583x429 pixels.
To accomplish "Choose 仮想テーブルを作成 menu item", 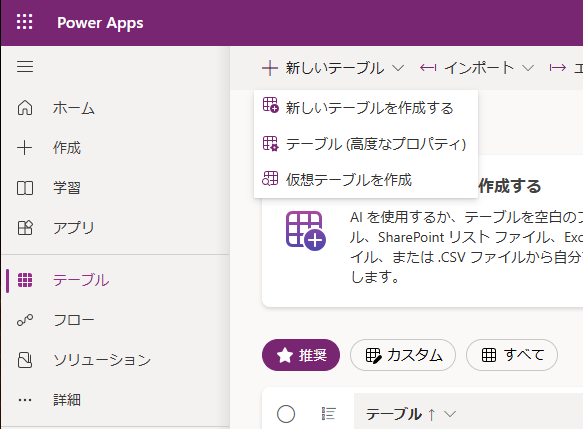I will pos(366,180).
